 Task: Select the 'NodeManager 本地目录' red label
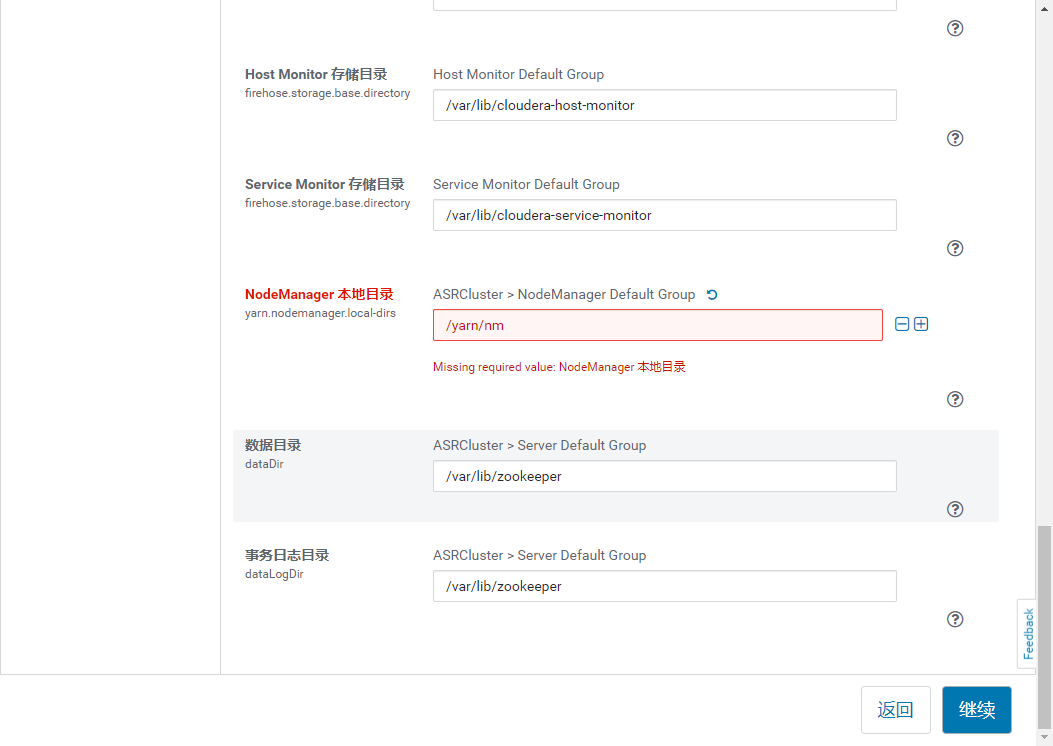click(319, 295)
